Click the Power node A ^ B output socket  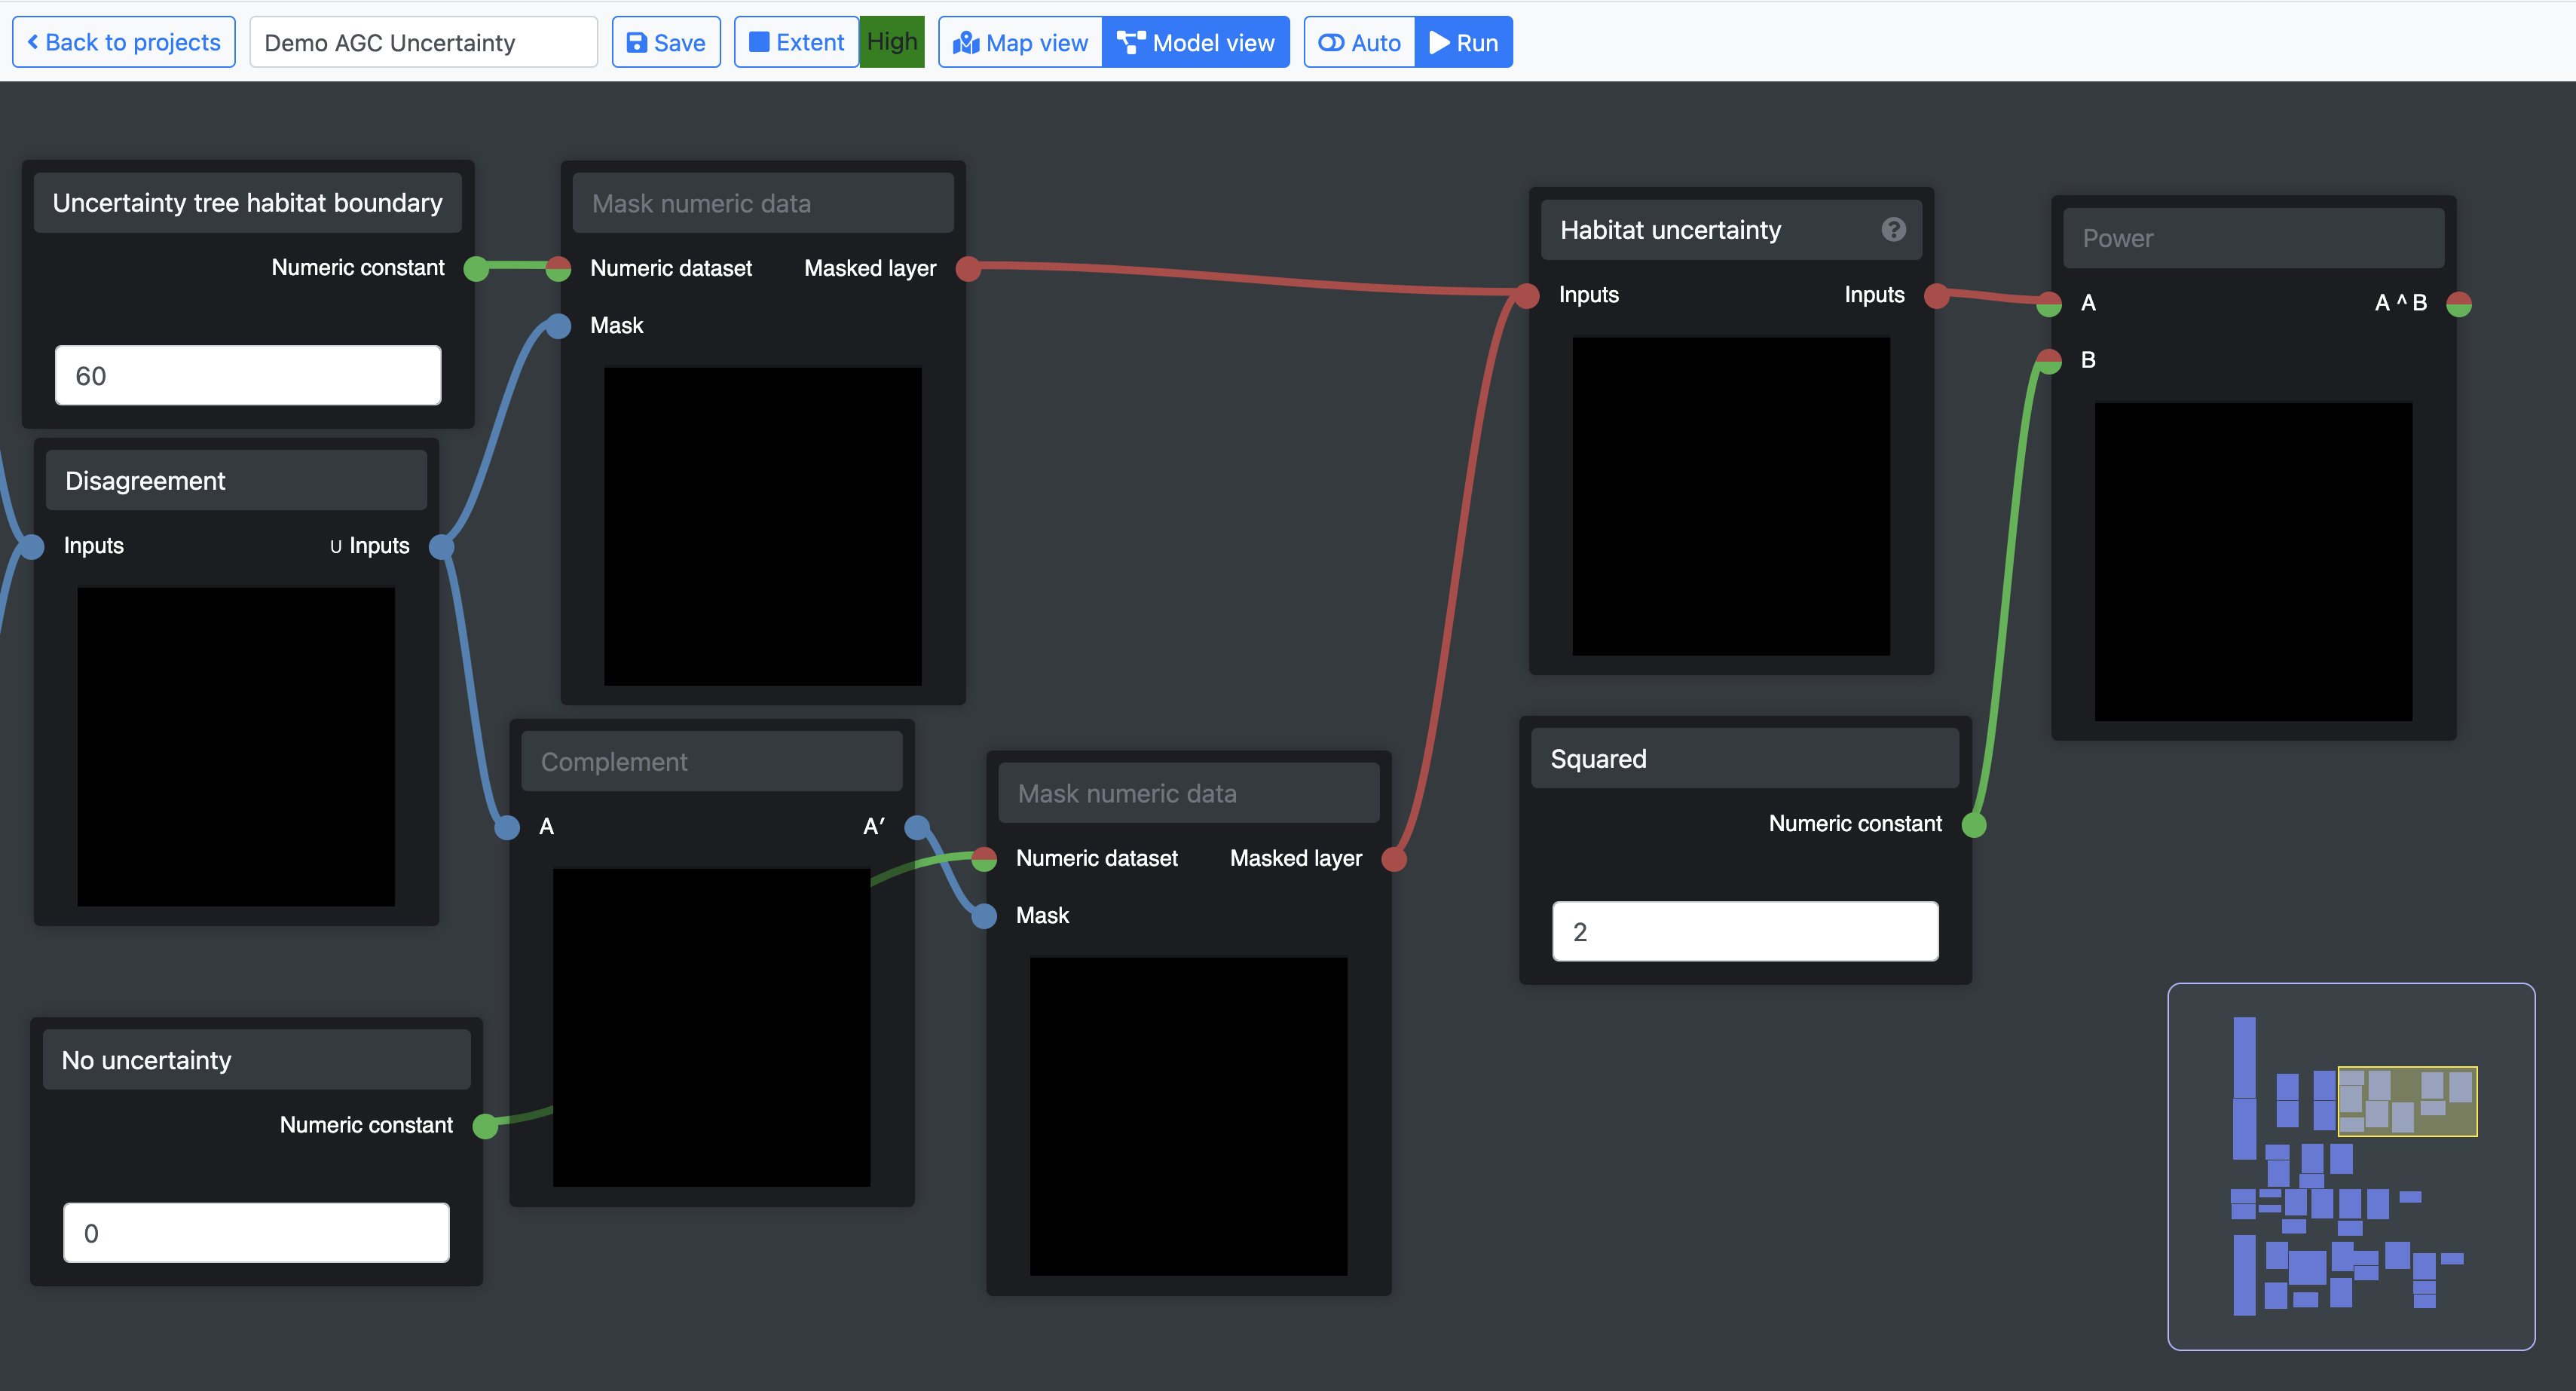(2459, 304)
